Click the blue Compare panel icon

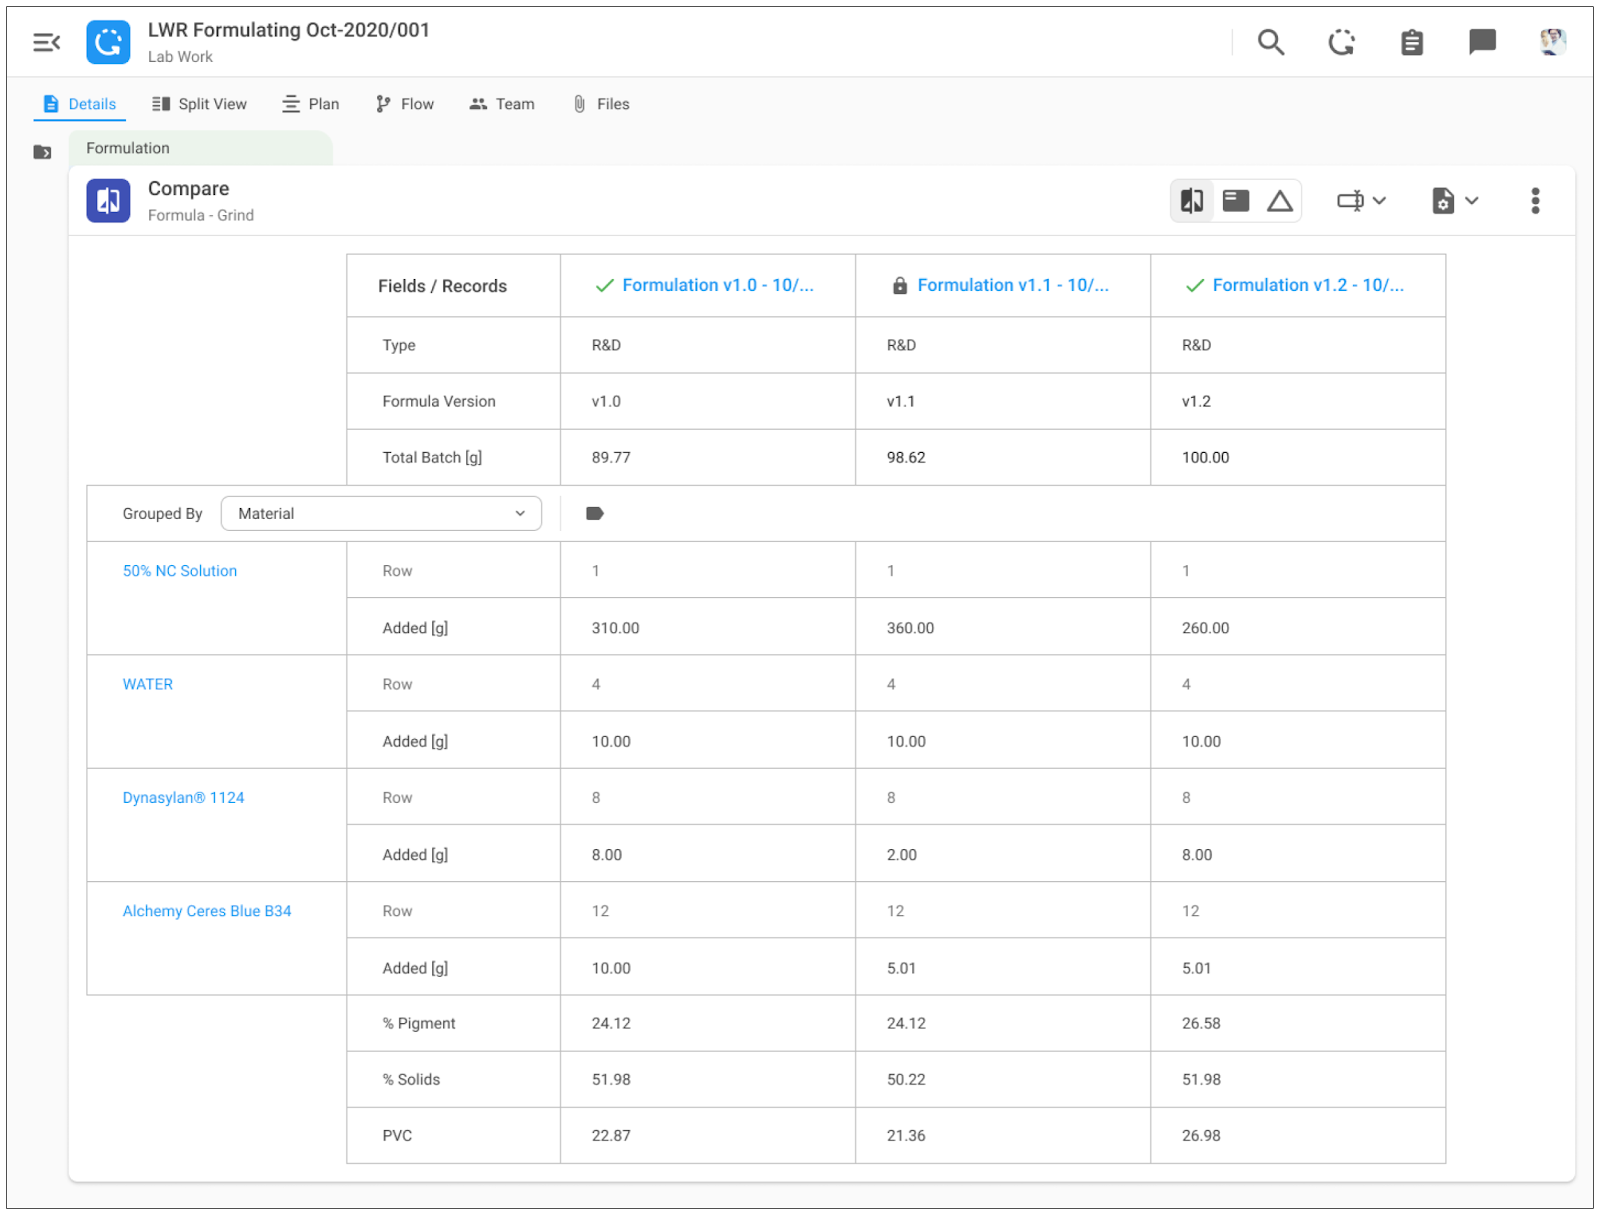click(108, 200)
